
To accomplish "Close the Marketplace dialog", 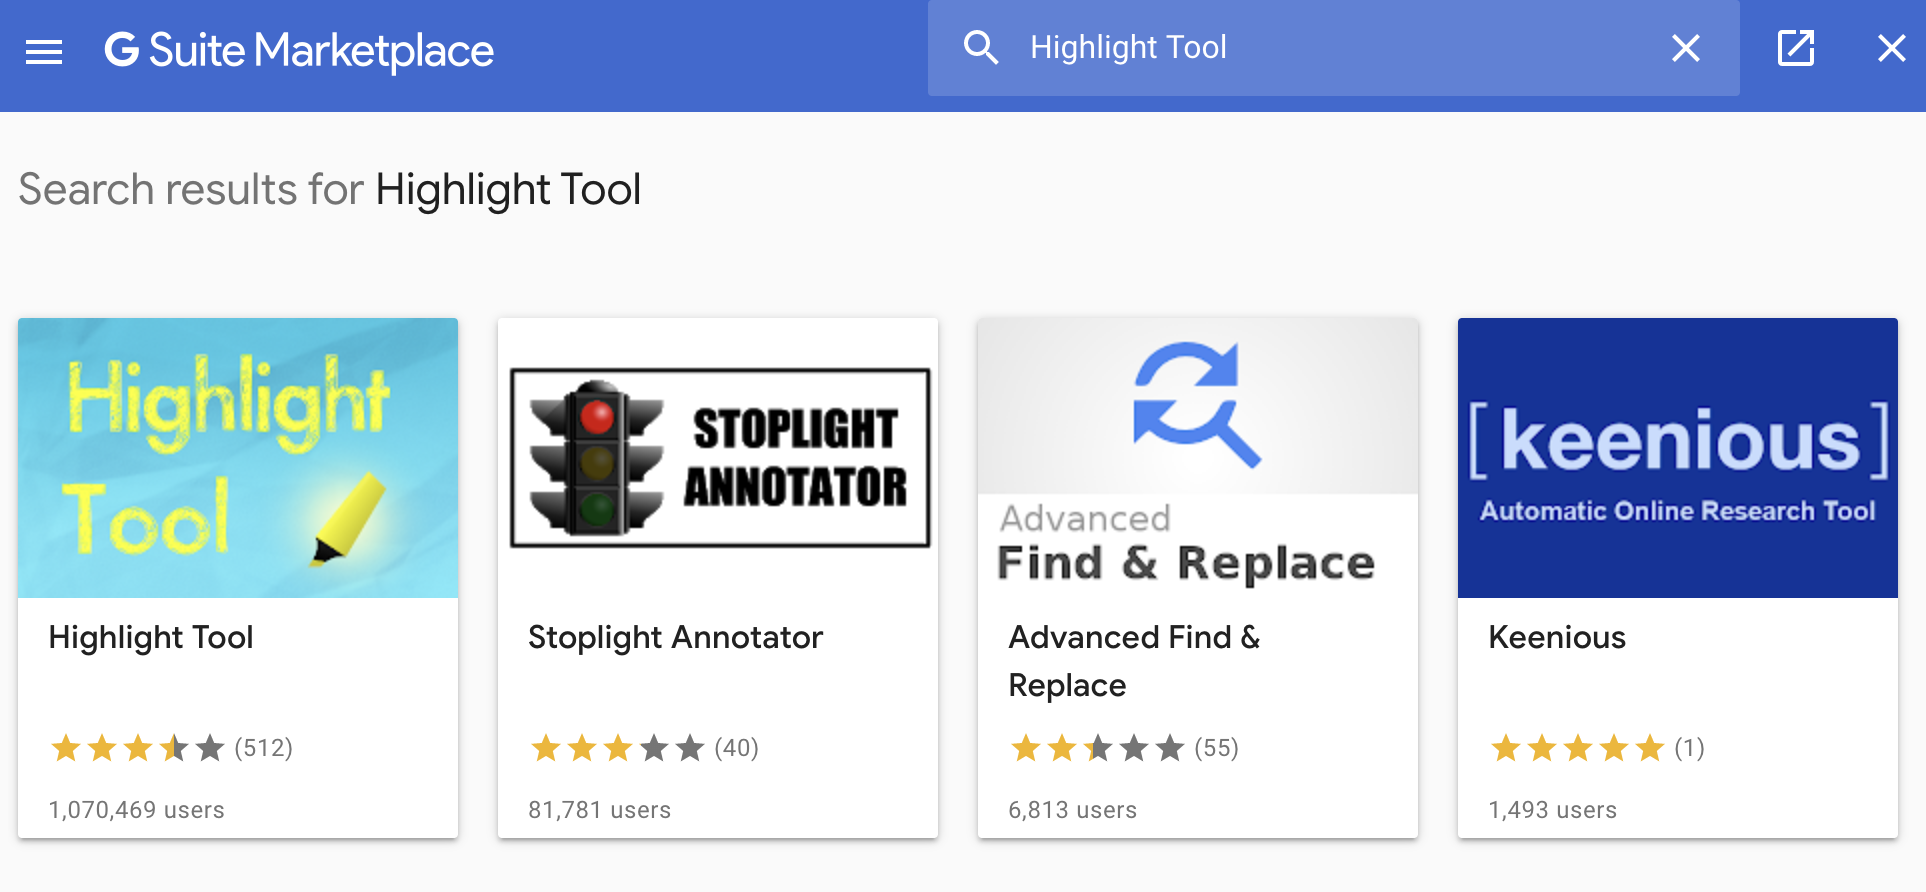I will 1891,48.
